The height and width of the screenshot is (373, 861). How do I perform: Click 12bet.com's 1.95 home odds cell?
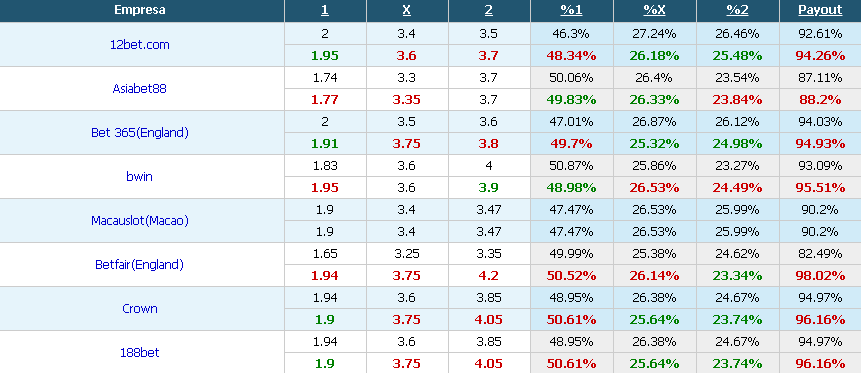(325, 55)
